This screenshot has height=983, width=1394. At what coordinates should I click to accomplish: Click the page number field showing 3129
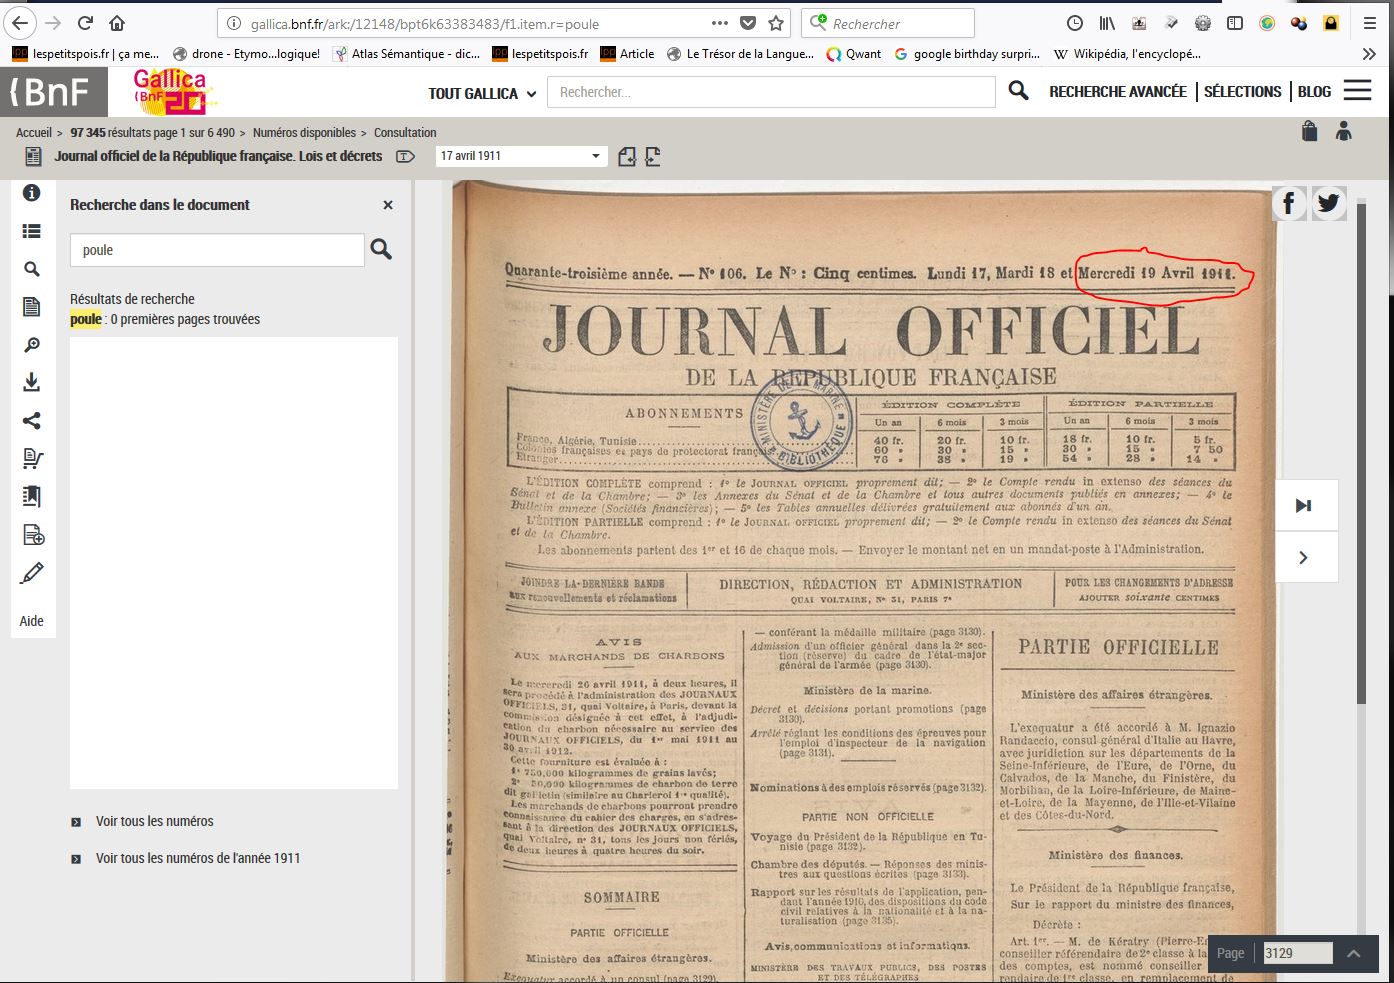[x=1297, y=954]
